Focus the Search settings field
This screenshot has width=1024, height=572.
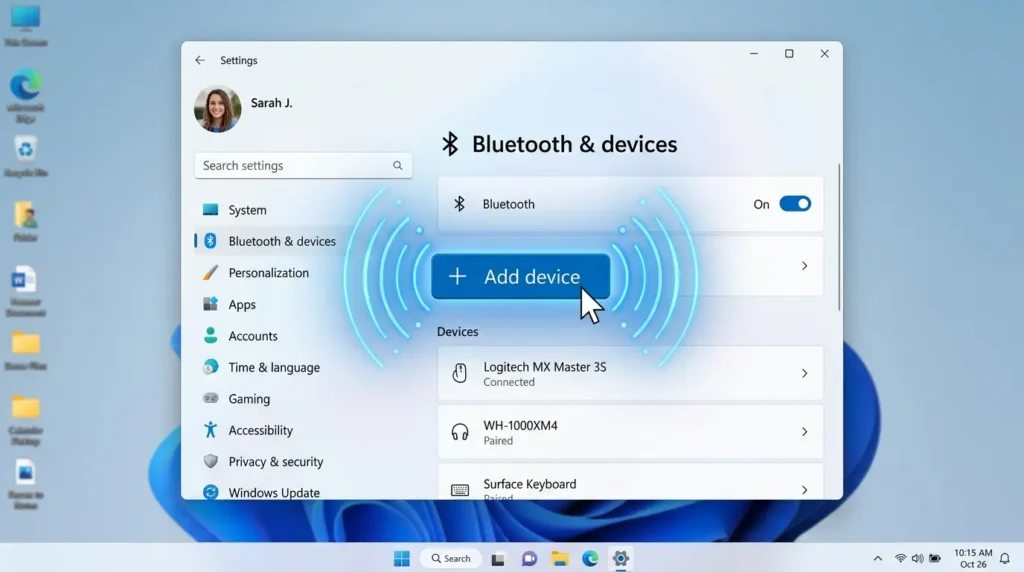point(303,165)
